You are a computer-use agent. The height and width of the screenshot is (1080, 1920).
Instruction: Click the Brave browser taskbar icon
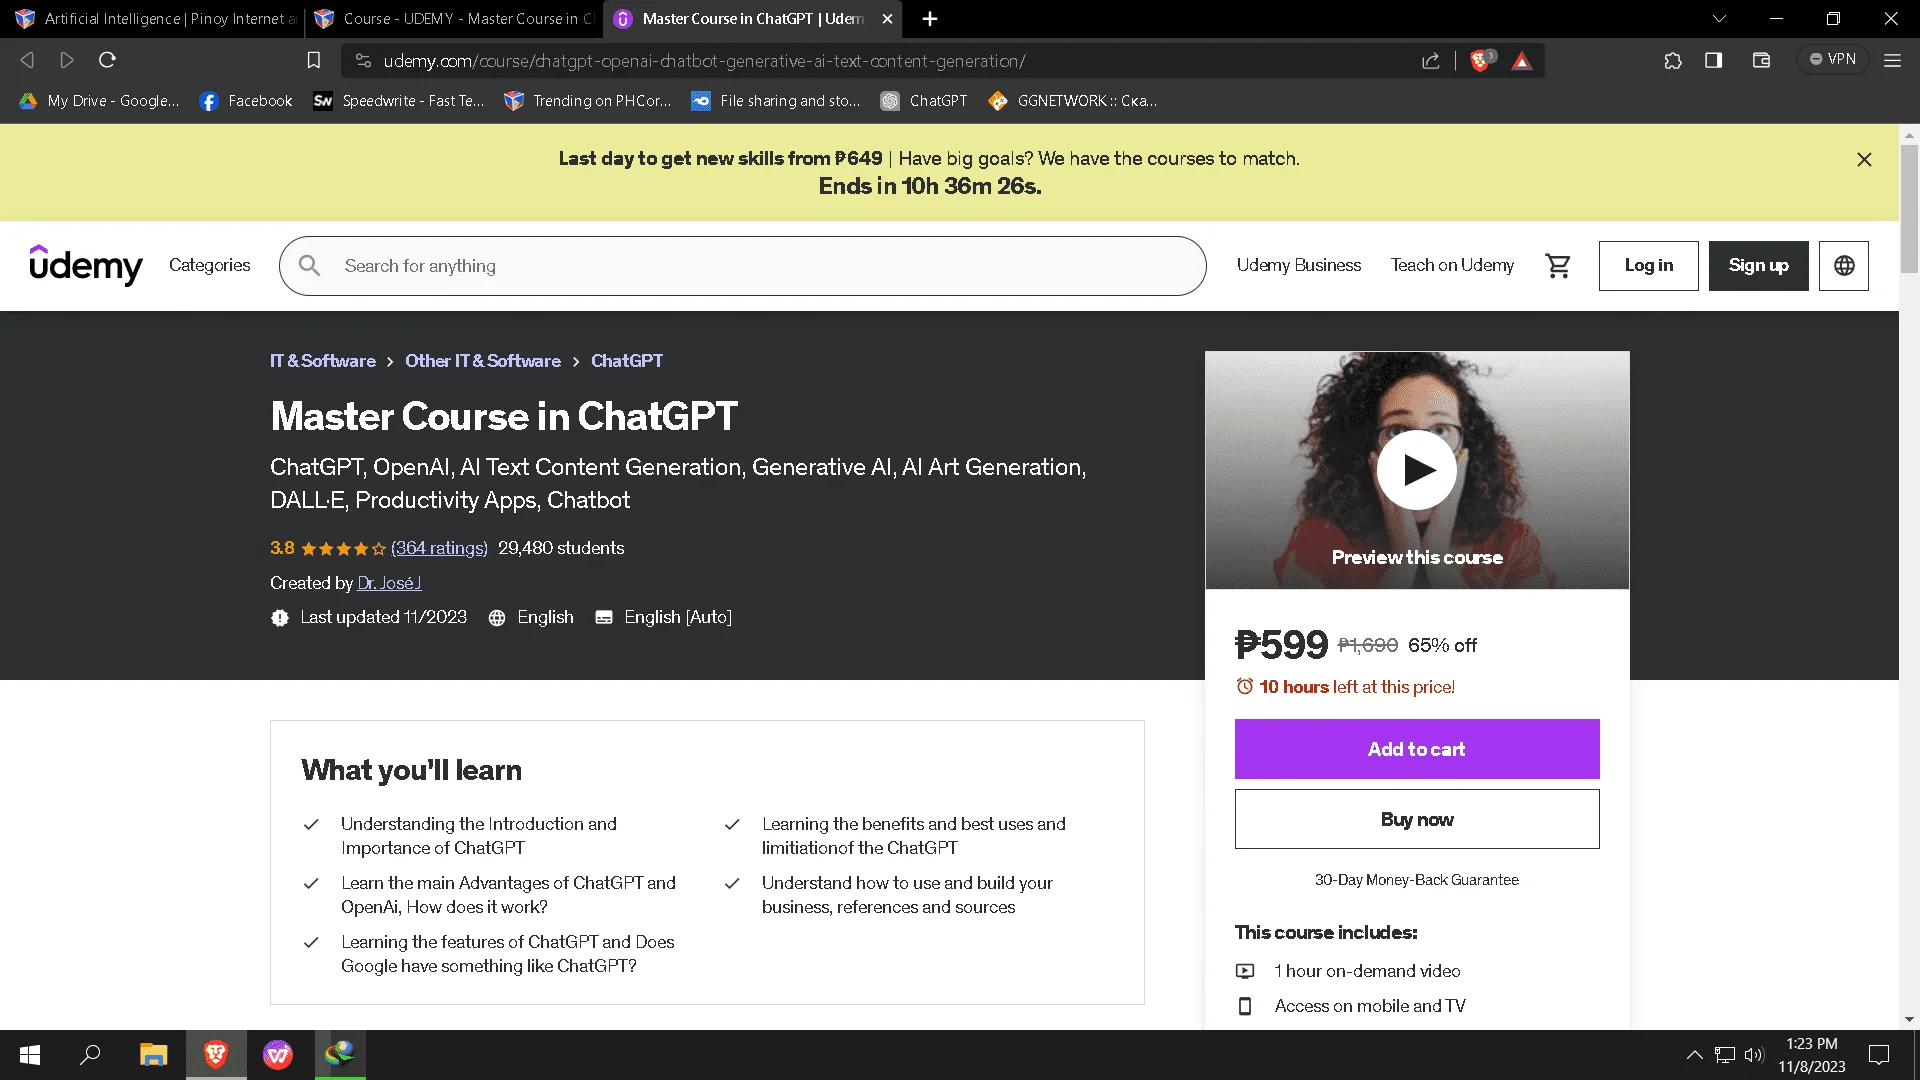tap(216, 1055)
